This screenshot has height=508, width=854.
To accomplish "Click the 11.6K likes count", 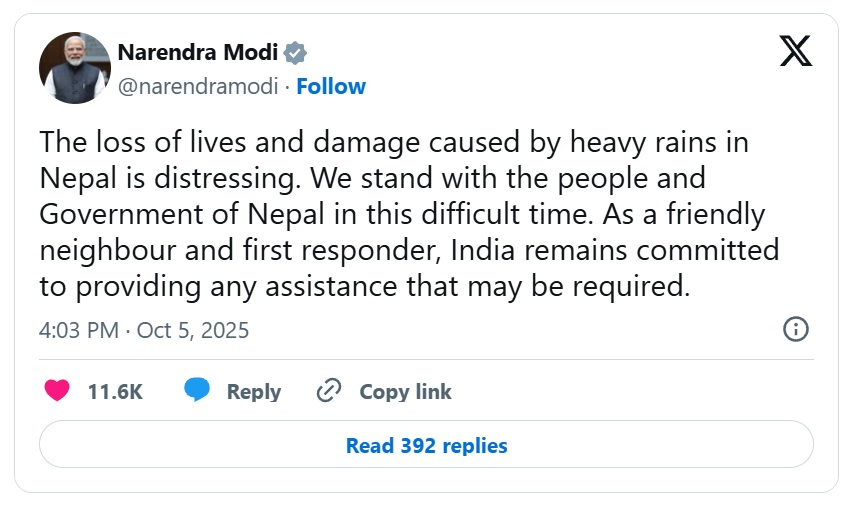I will click(115, 392).
